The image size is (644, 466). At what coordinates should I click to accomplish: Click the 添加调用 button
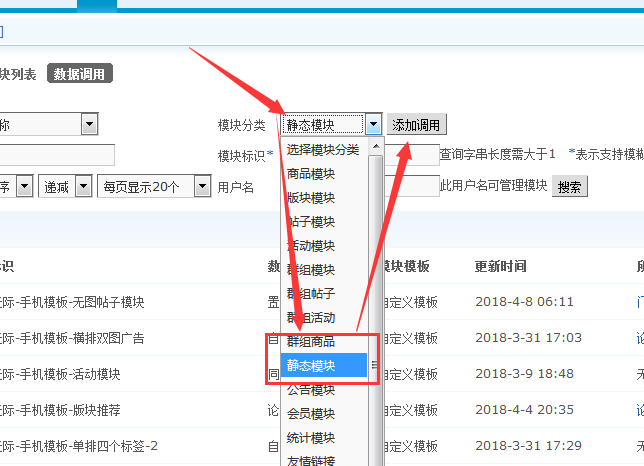[x=416, y=124]
